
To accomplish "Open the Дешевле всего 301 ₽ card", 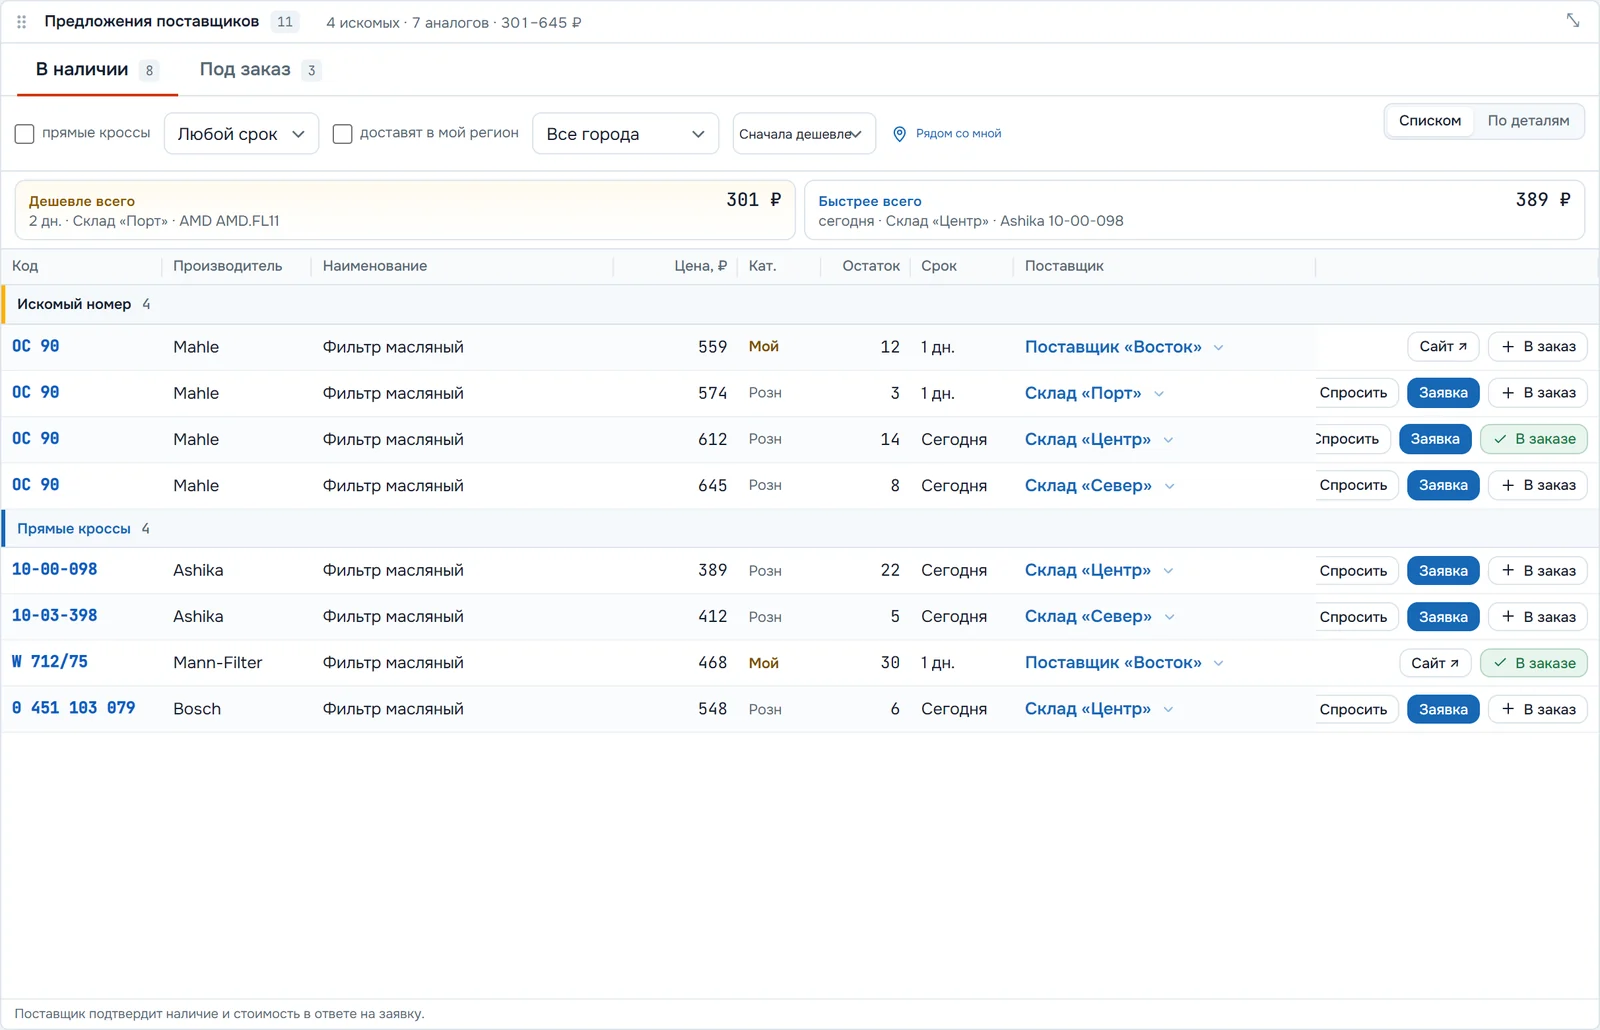I will tap(405, 210).
